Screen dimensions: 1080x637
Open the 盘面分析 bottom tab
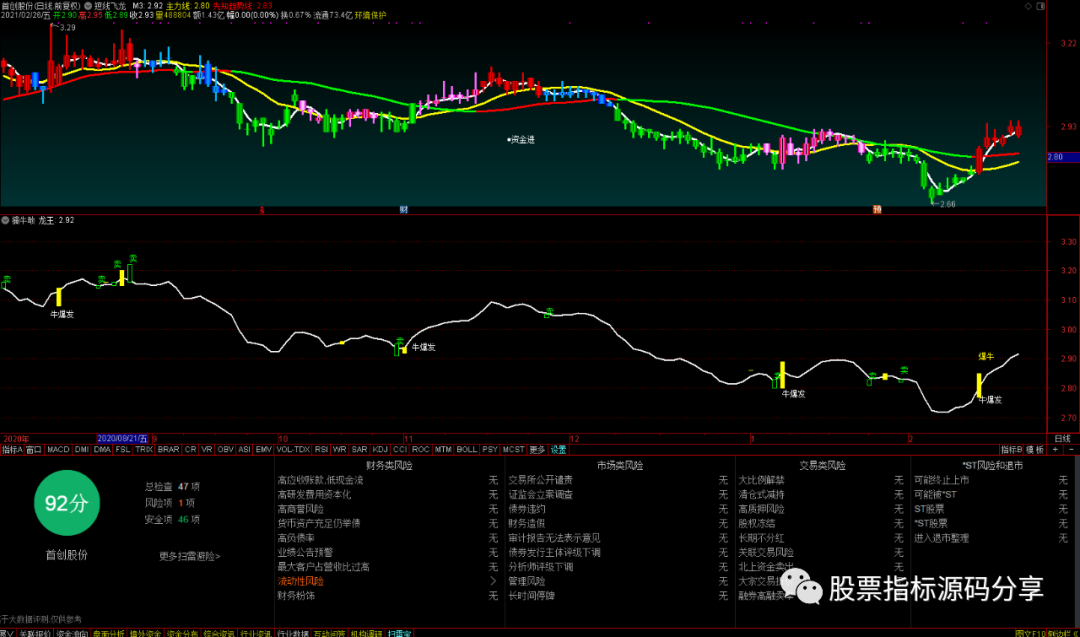pos(109,633)
